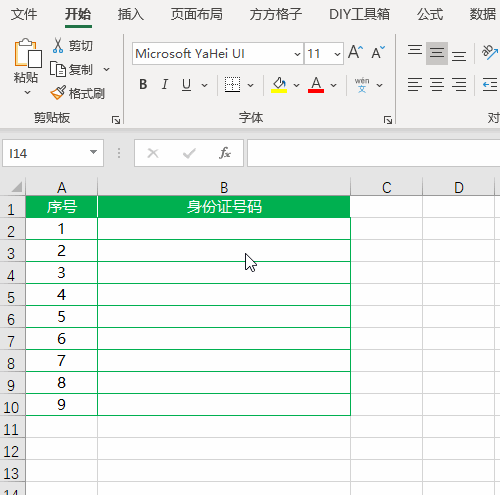
Task: Open the Name Box dropdown arrow
Action: click(x=93, y=152)
